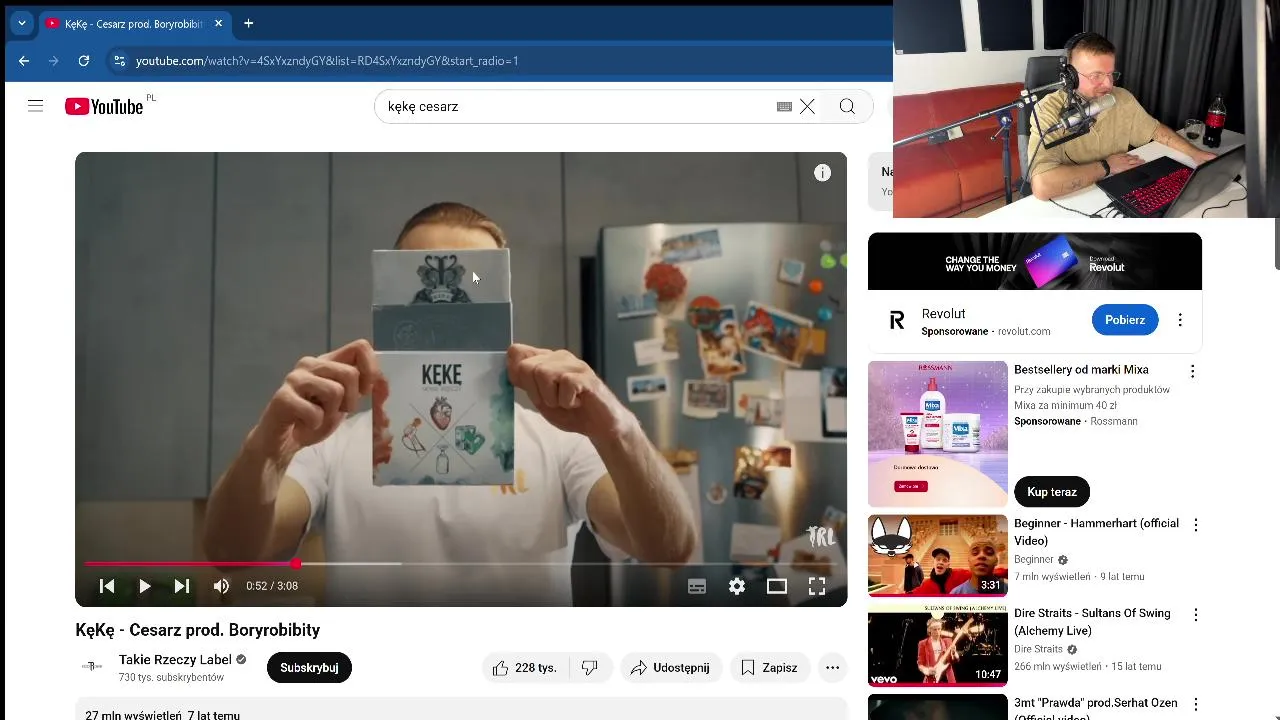Skip to the next video
Viewport: 1280px width, 720px height.
(x=181, y=586)
